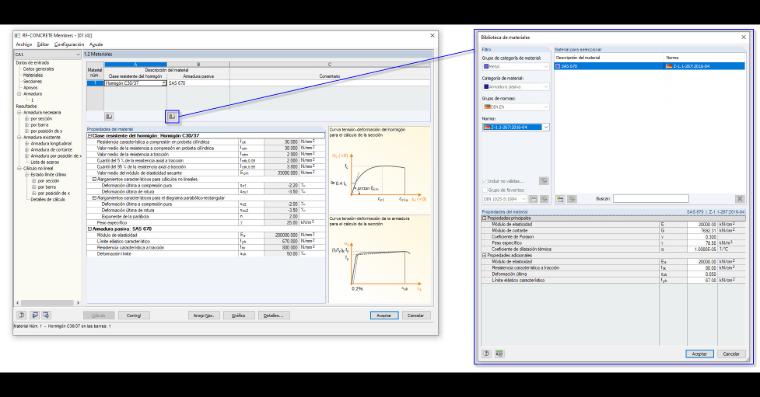Image resolution: width=760 pixels, height=397 pixels.
Task: Close the RF-CONCRETE Members window
Action: (432, 35)
